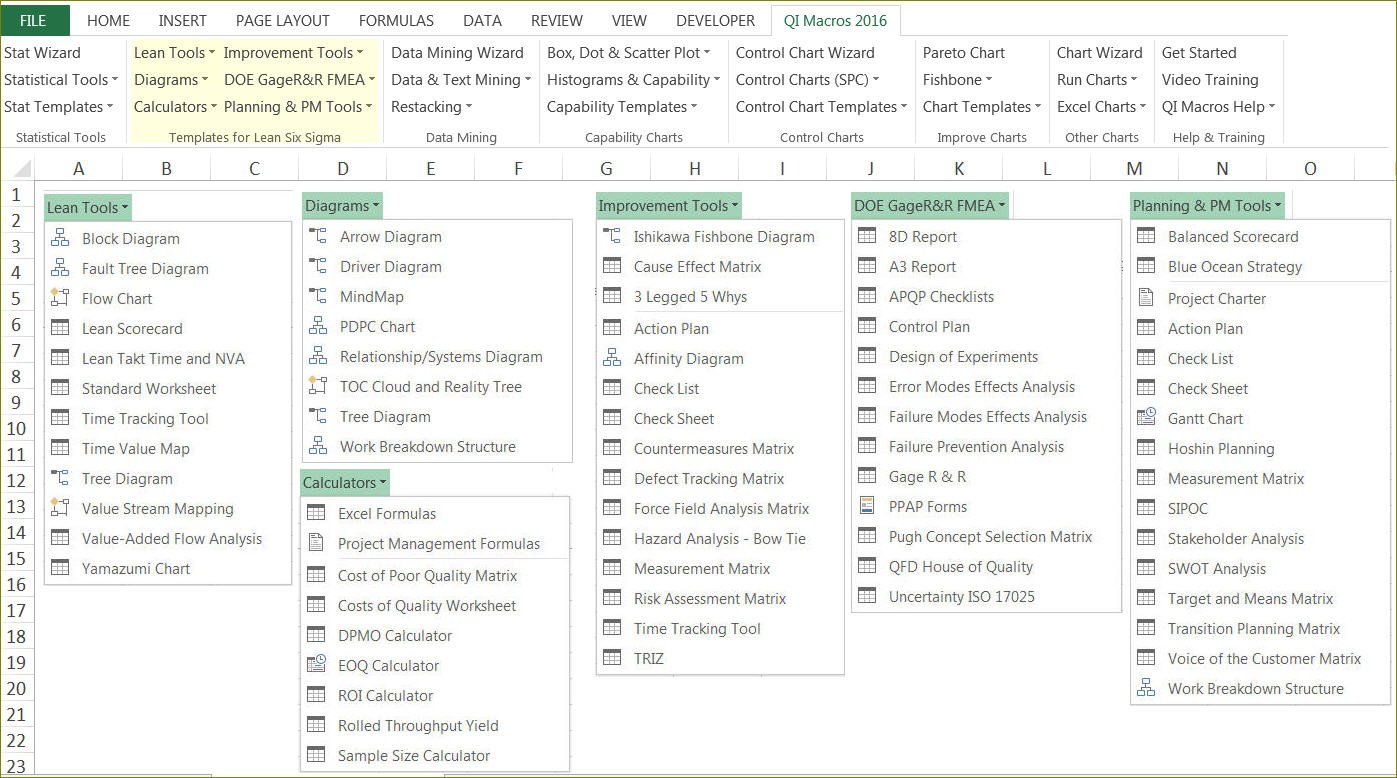The width and height of the screenshot is (1397, 778).
Task: Click the Gage R & R icon
Action: pyautogui.click(x=867, y=476)
